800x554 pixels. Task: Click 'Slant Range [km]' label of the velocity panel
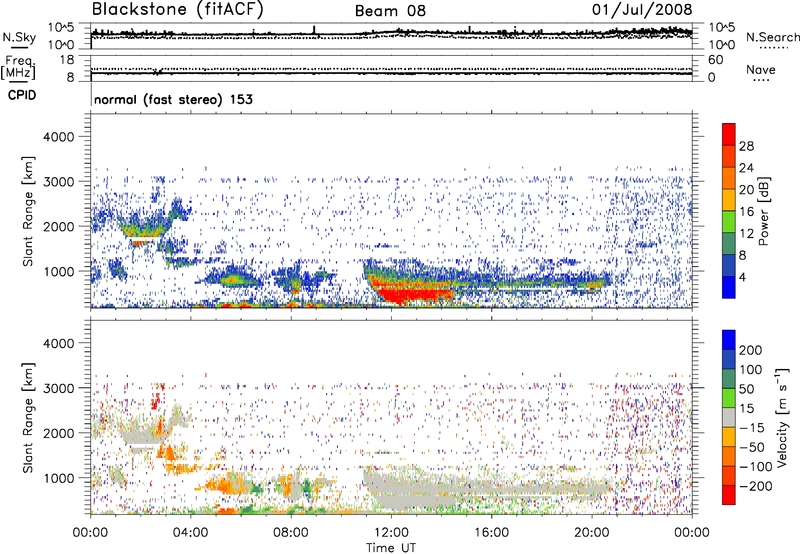[28, 417]
